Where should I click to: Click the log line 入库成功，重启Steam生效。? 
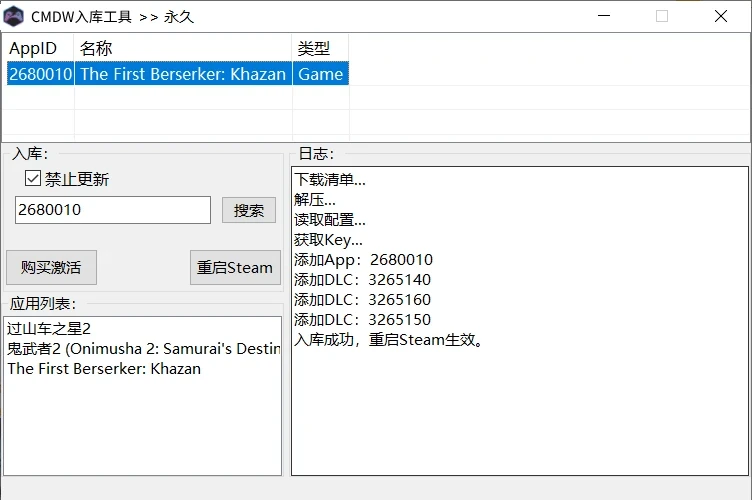(x=389, y=339)
